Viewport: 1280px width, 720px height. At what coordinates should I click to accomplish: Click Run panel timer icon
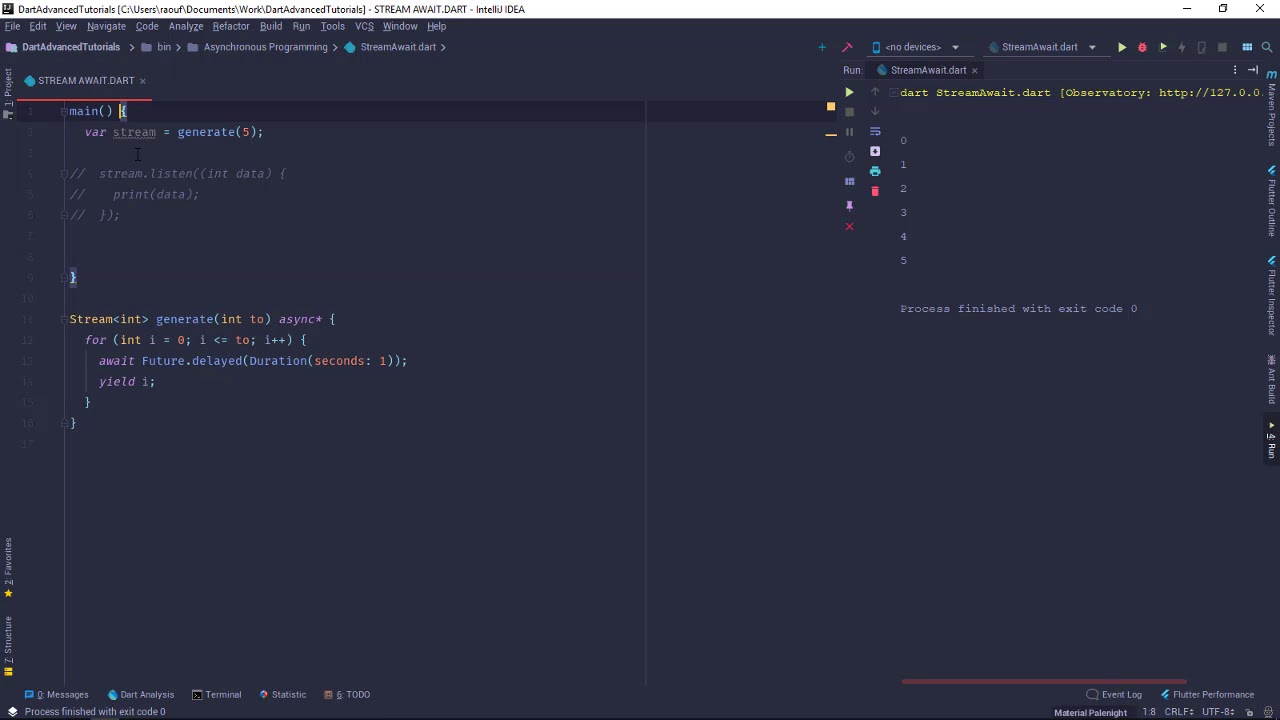point(849,156)
